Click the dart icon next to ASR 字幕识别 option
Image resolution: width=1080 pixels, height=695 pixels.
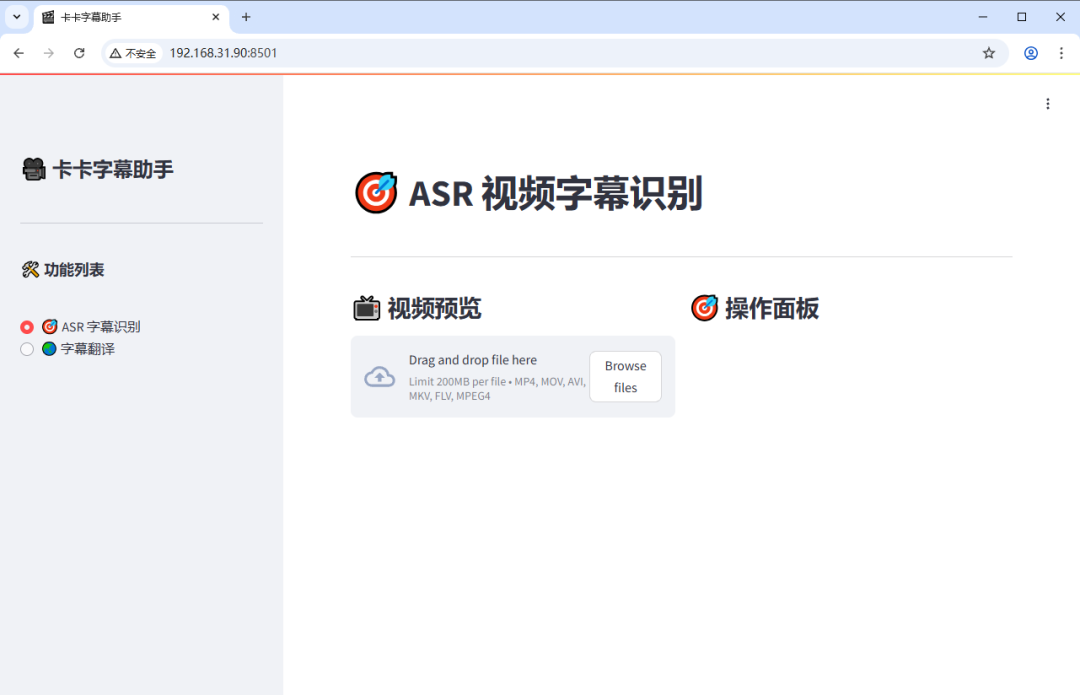point(51,326)
